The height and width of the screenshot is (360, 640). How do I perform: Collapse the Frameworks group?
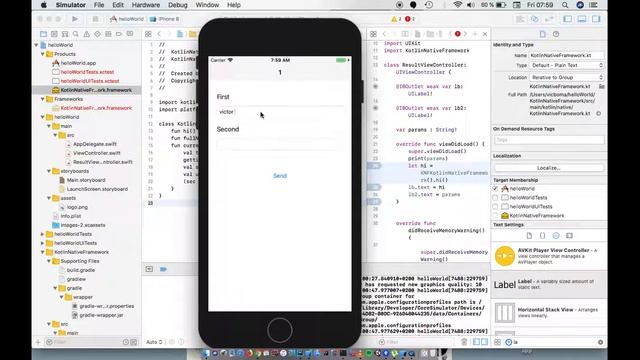(x=42, y=99)
